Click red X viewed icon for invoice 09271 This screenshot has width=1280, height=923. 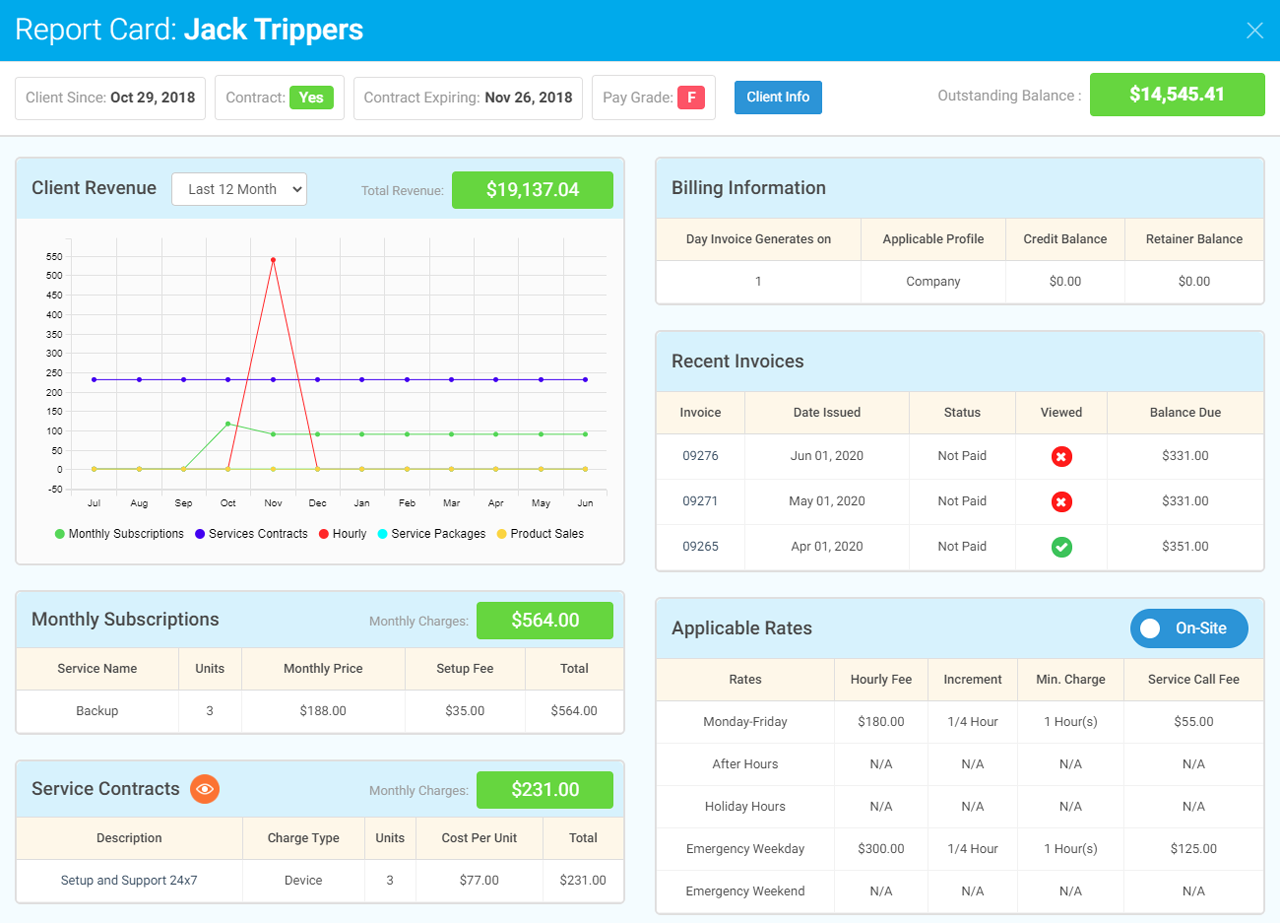tap(1061, 501)
